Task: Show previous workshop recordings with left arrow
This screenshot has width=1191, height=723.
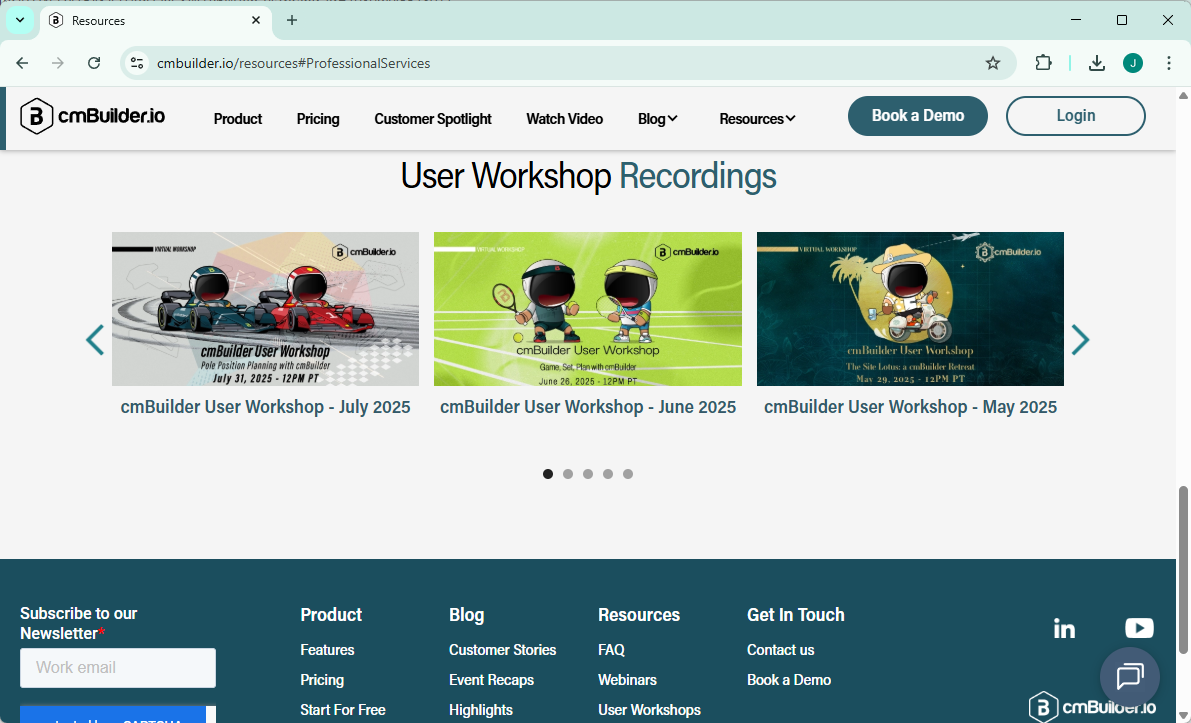Action: point(95,339)
